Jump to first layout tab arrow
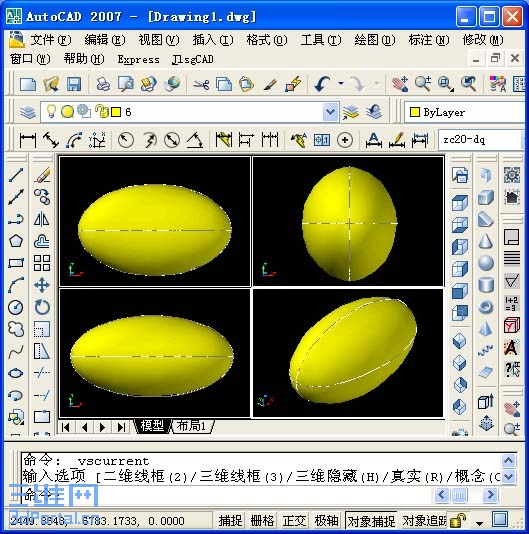The width and height of the screenshot is (529, 534). tap(66, 427)
